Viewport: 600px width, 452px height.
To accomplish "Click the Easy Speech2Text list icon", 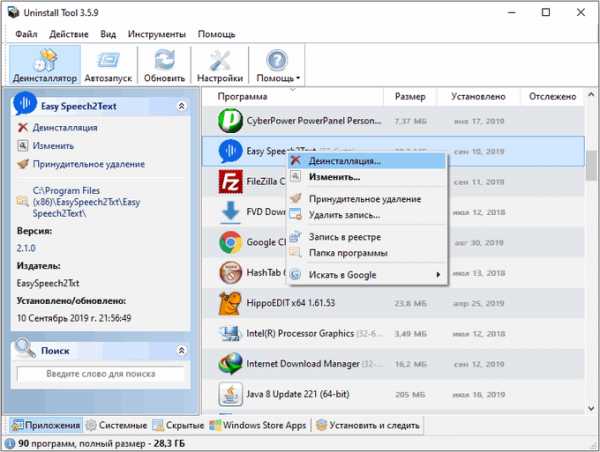I will pos(230,151).
